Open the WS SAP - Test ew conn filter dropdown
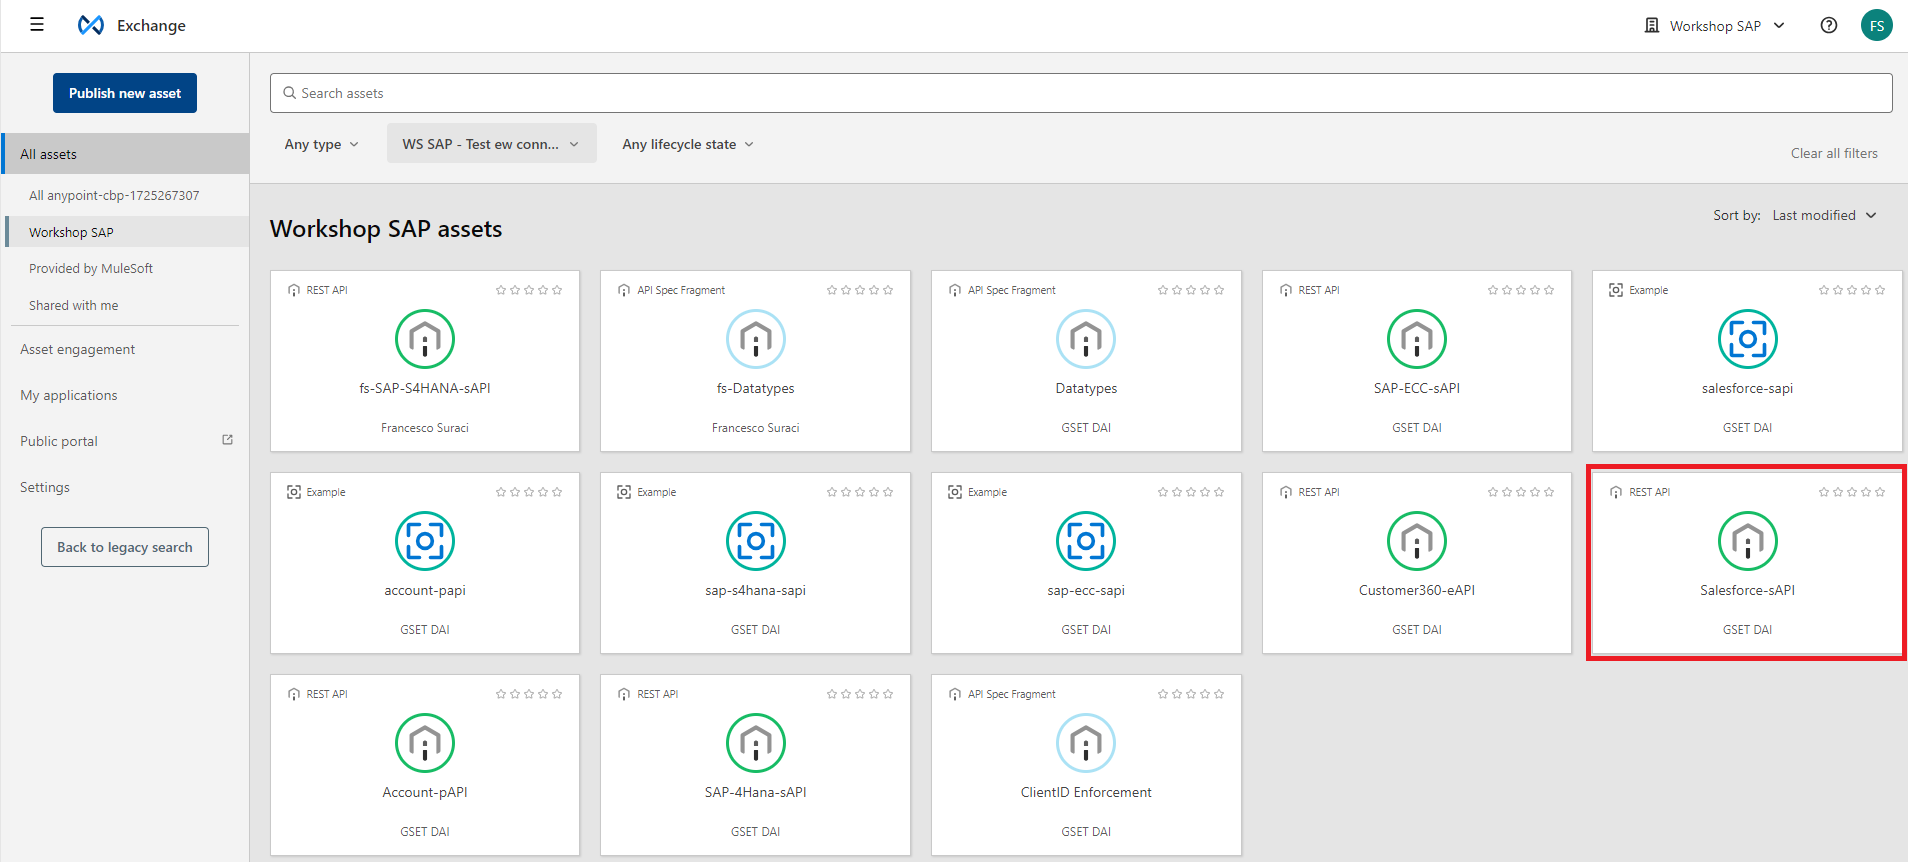The width and height of the screenshot is (1908, 862). pos(491,144)
